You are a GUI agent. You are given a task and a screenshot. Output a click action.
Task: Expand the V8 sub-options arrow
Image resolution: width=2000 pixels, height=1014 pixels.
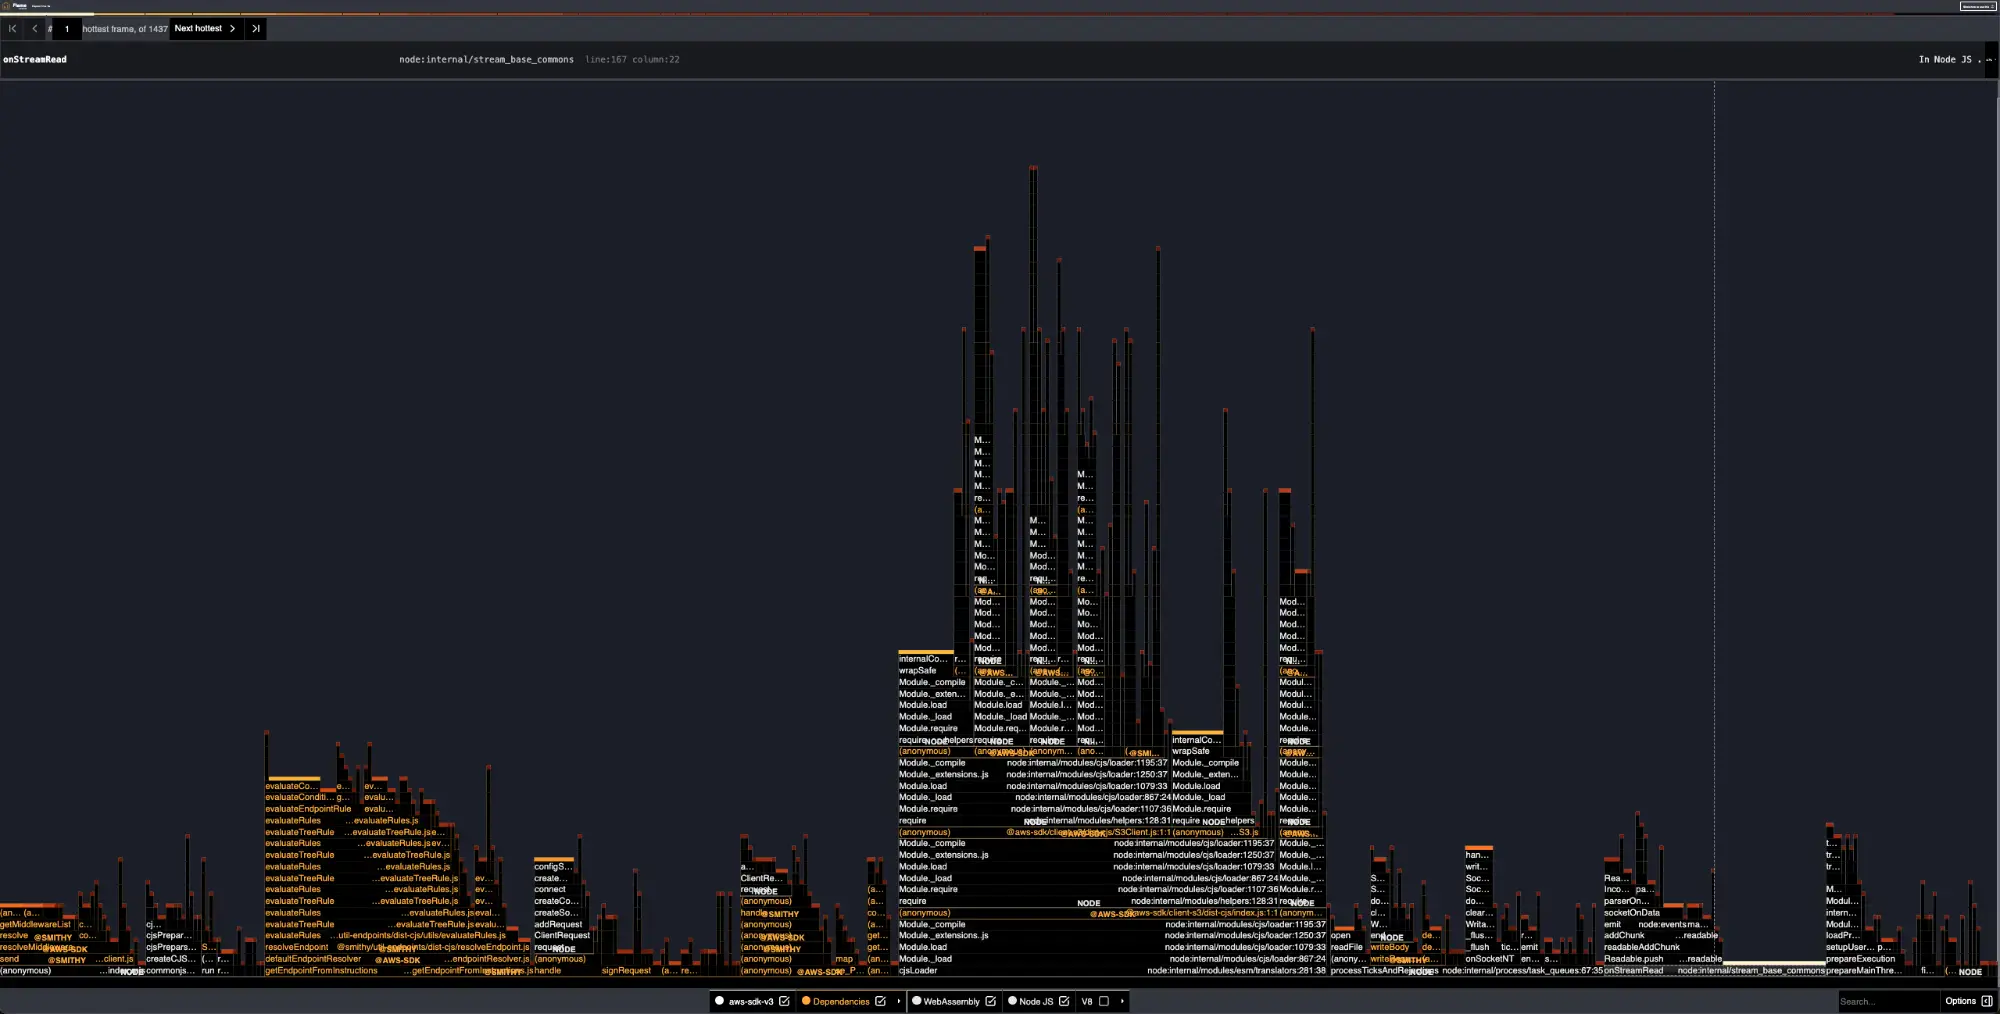[x=1122, y=1001]
